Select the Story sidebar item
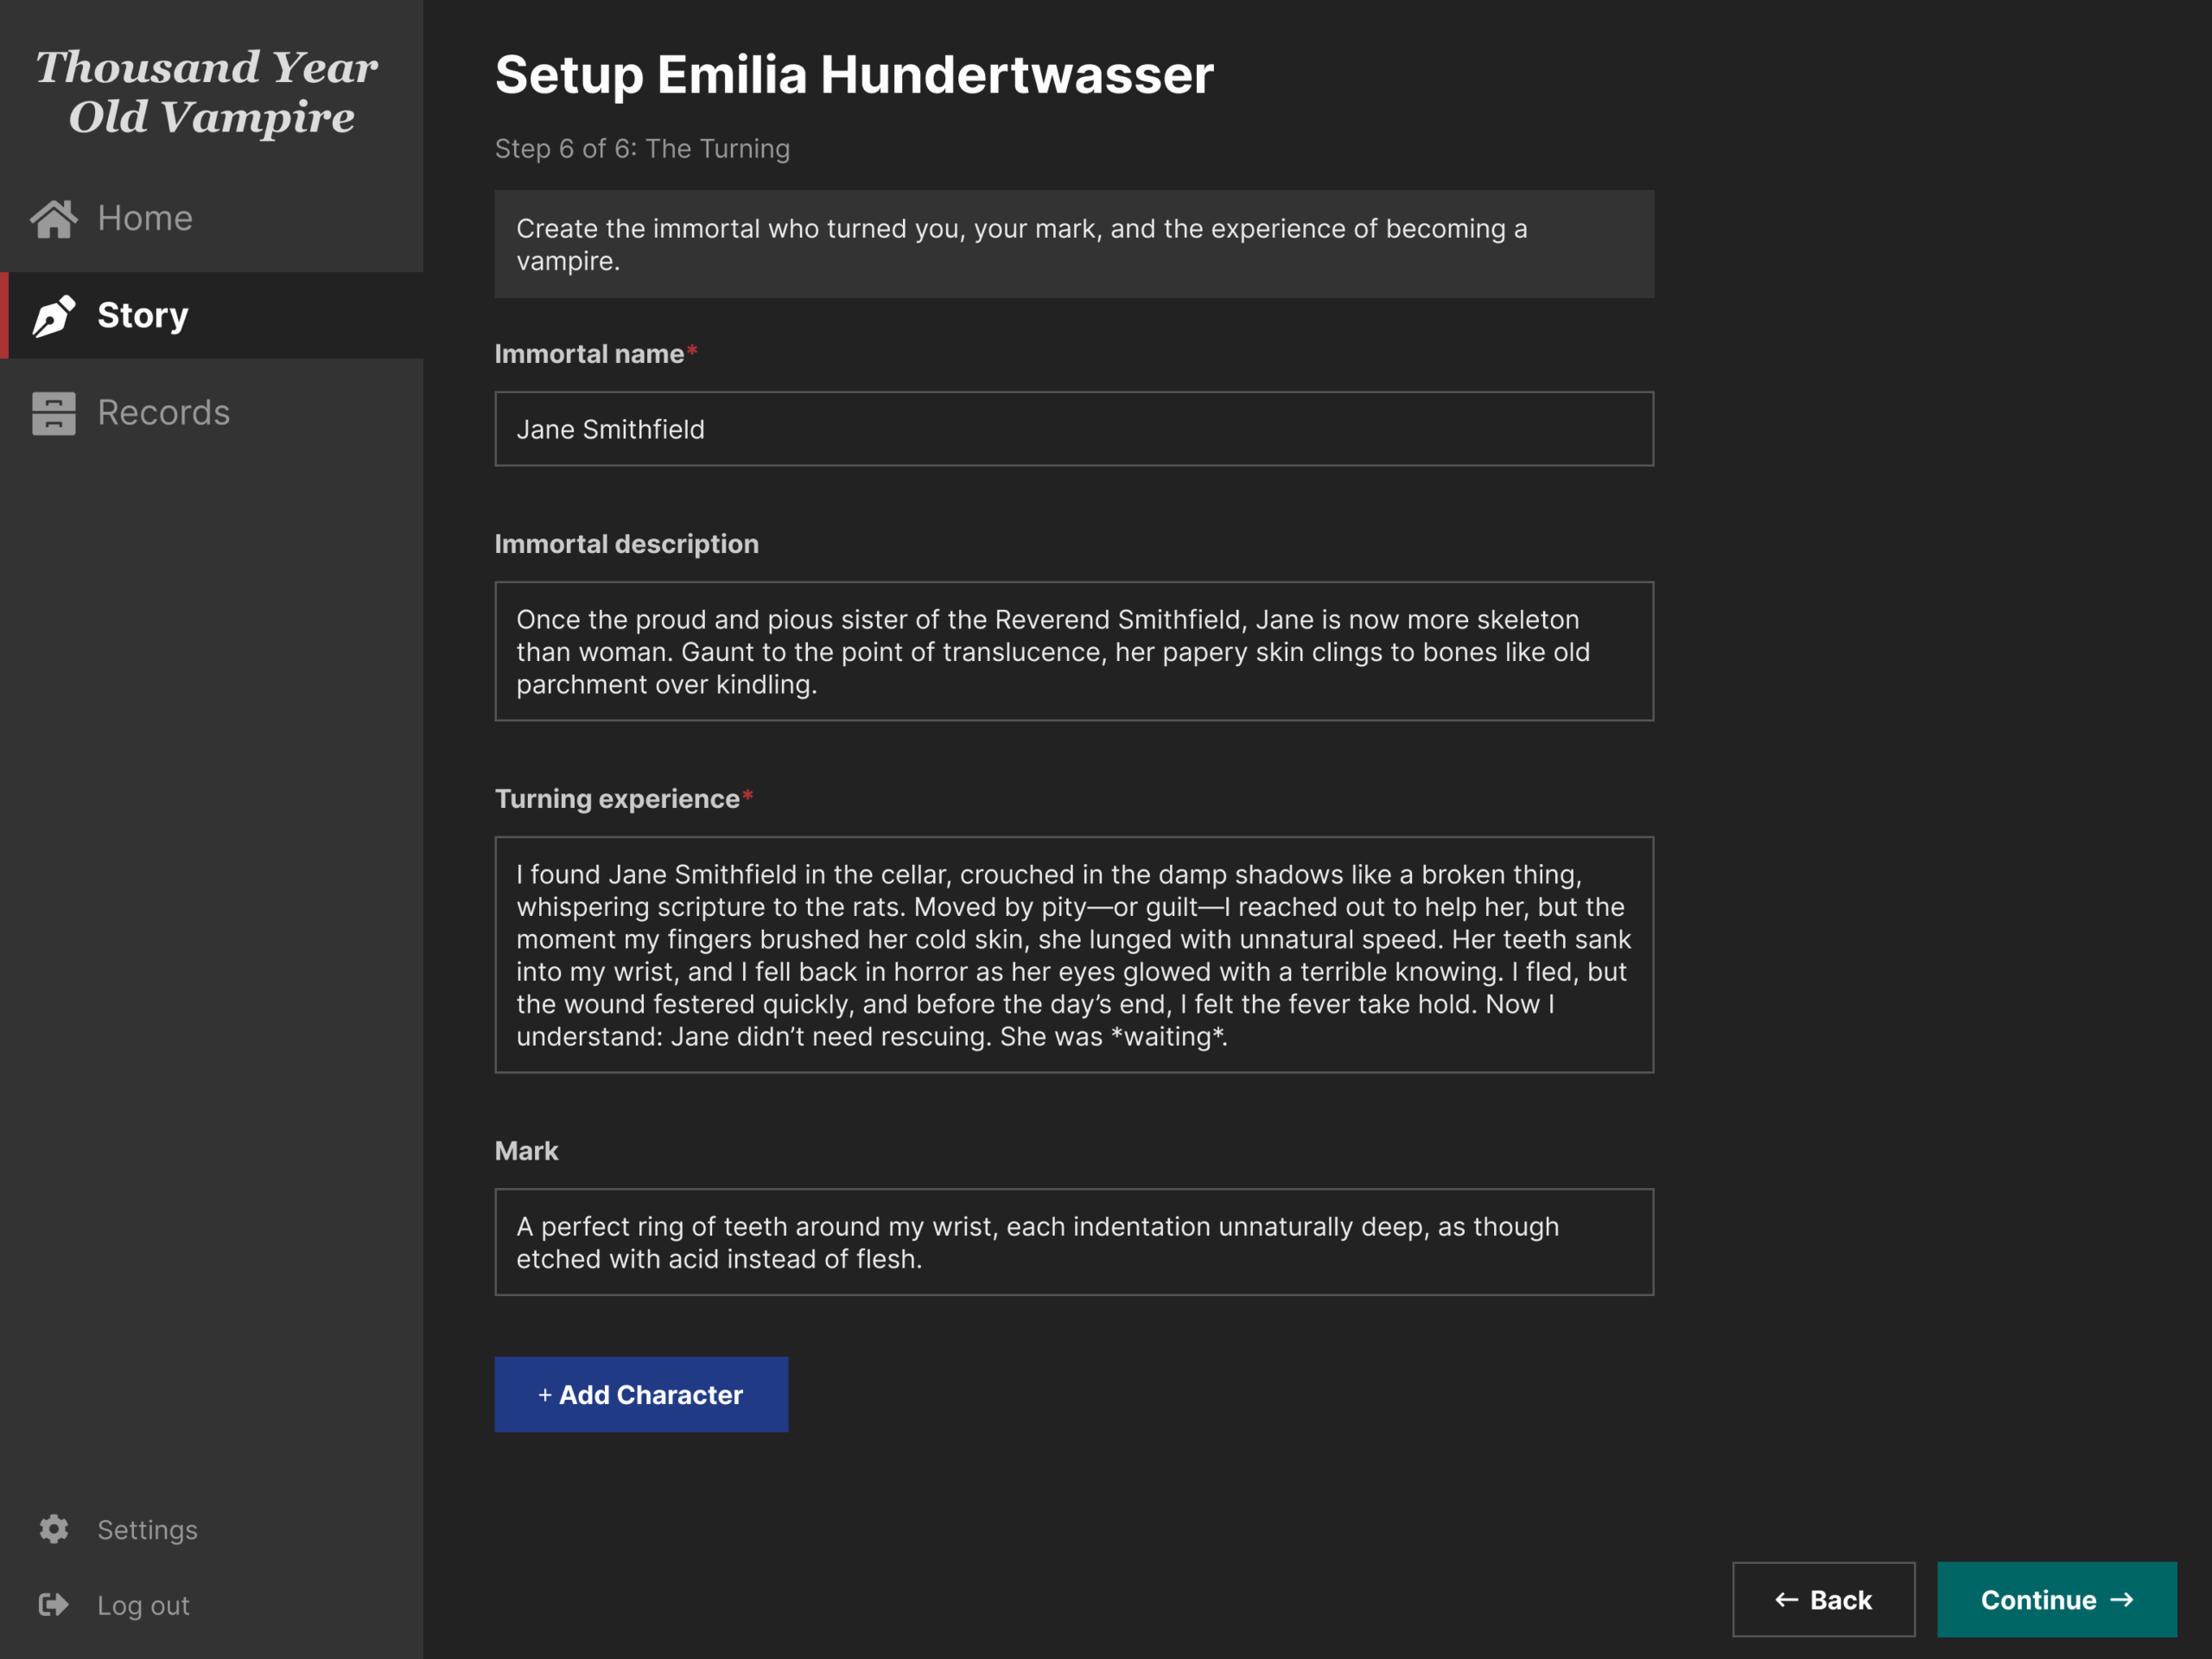The width and height of the screenshot is (2212, 1659). (212, 315)
